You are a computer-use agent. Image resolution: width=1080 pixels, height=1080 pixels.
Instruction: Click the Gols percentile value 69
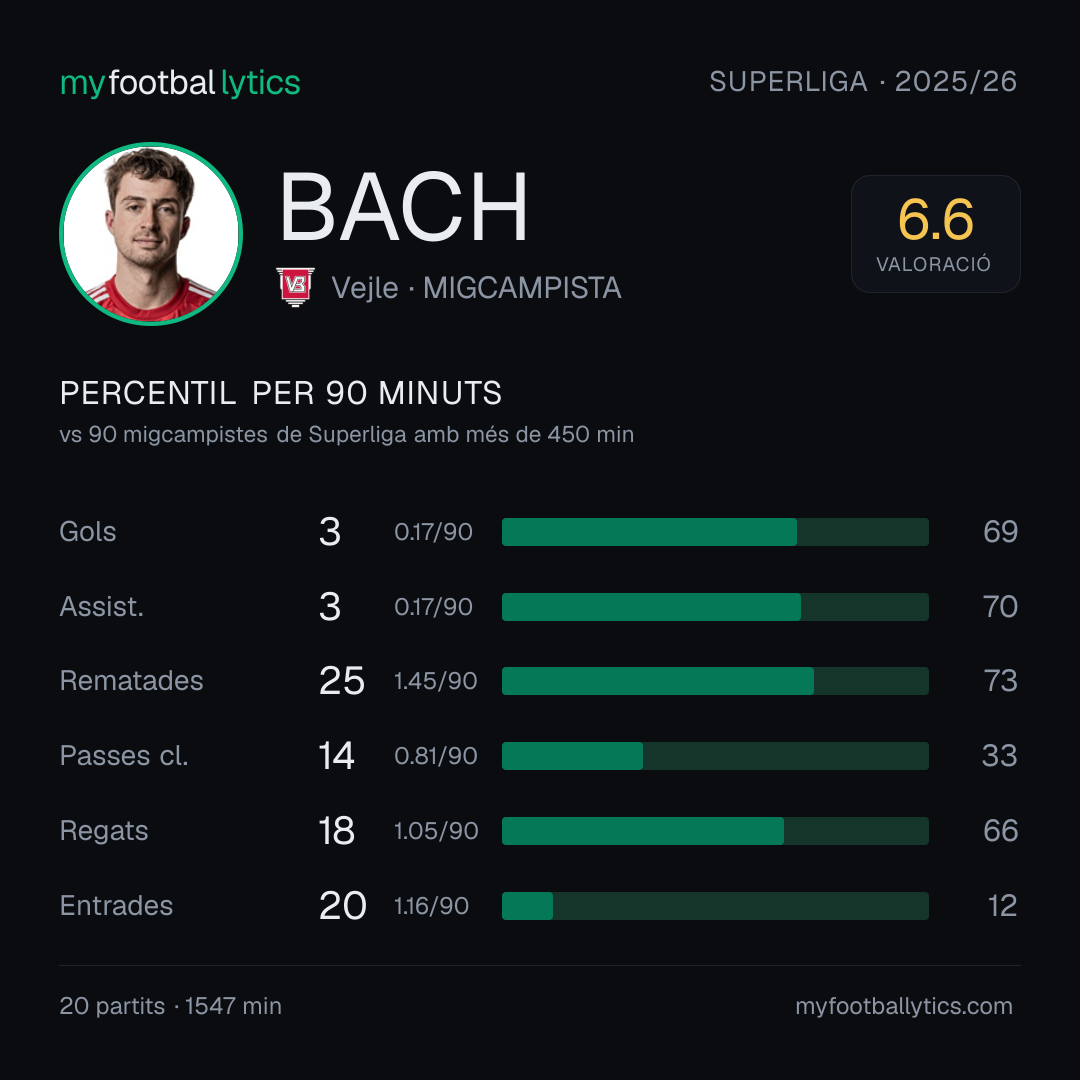(1000, 532)
